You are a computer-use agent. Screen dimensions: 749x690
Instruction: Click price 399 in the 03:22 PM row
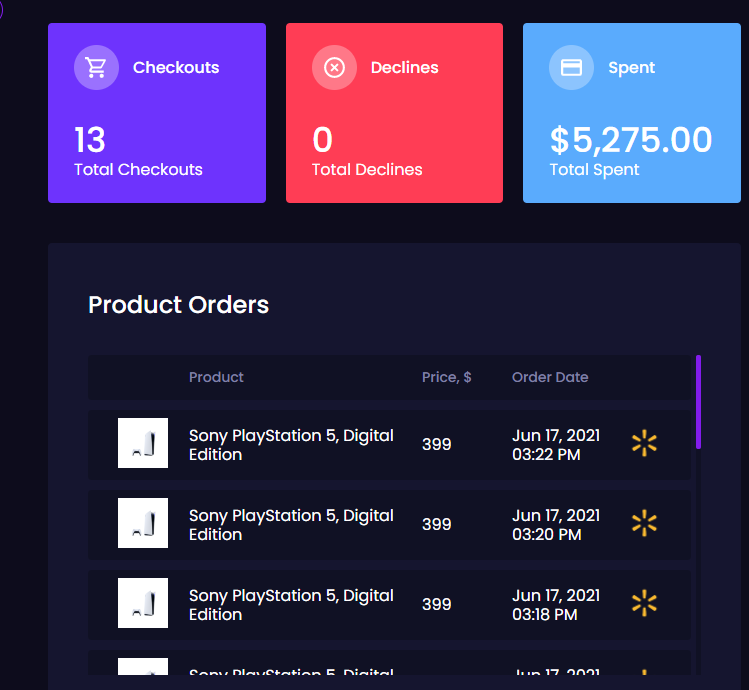(x=437, y=444)
